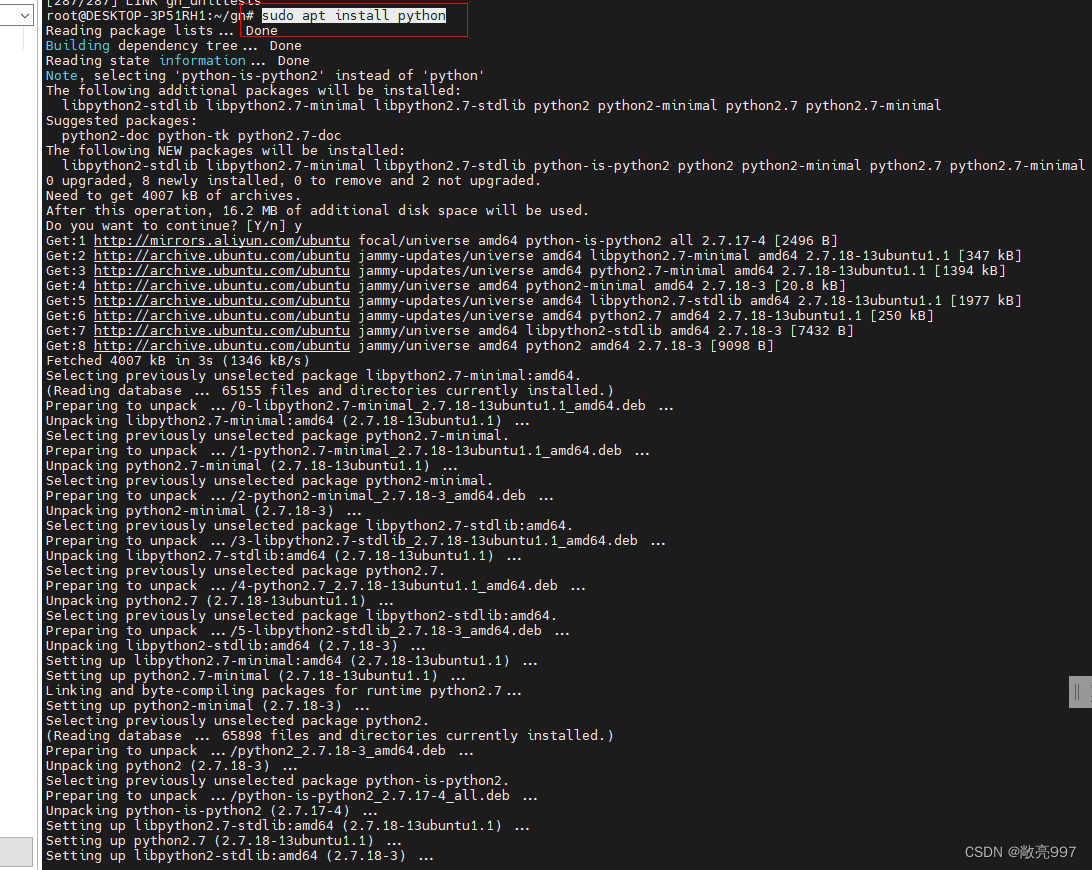Click 'The following NEW packages will be installed:'
Screen dimensions: 1092x870
(x=225, y=150)
